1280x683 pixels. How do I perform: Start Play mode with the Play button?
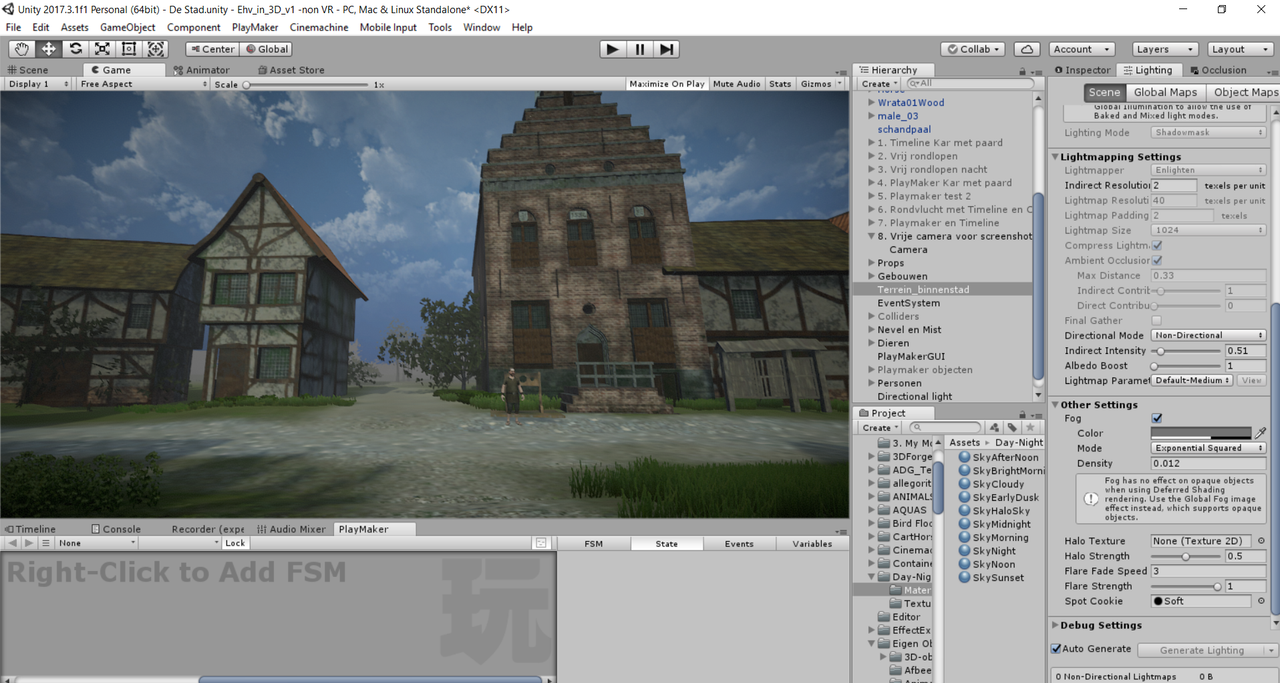click(613, 49)
